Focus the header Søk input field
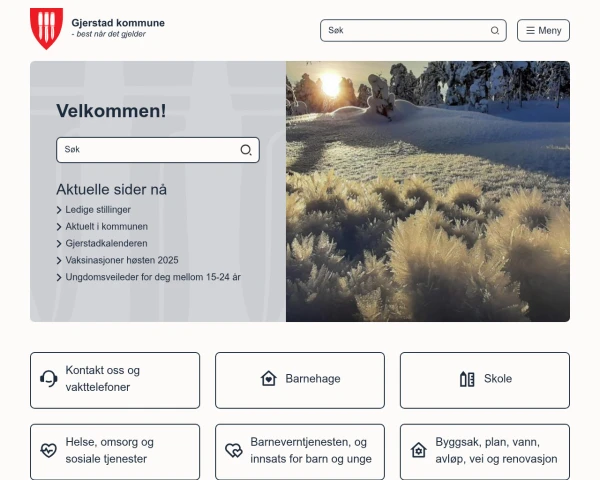The width and height of the screenshot is (600, 480). point(405,31)
